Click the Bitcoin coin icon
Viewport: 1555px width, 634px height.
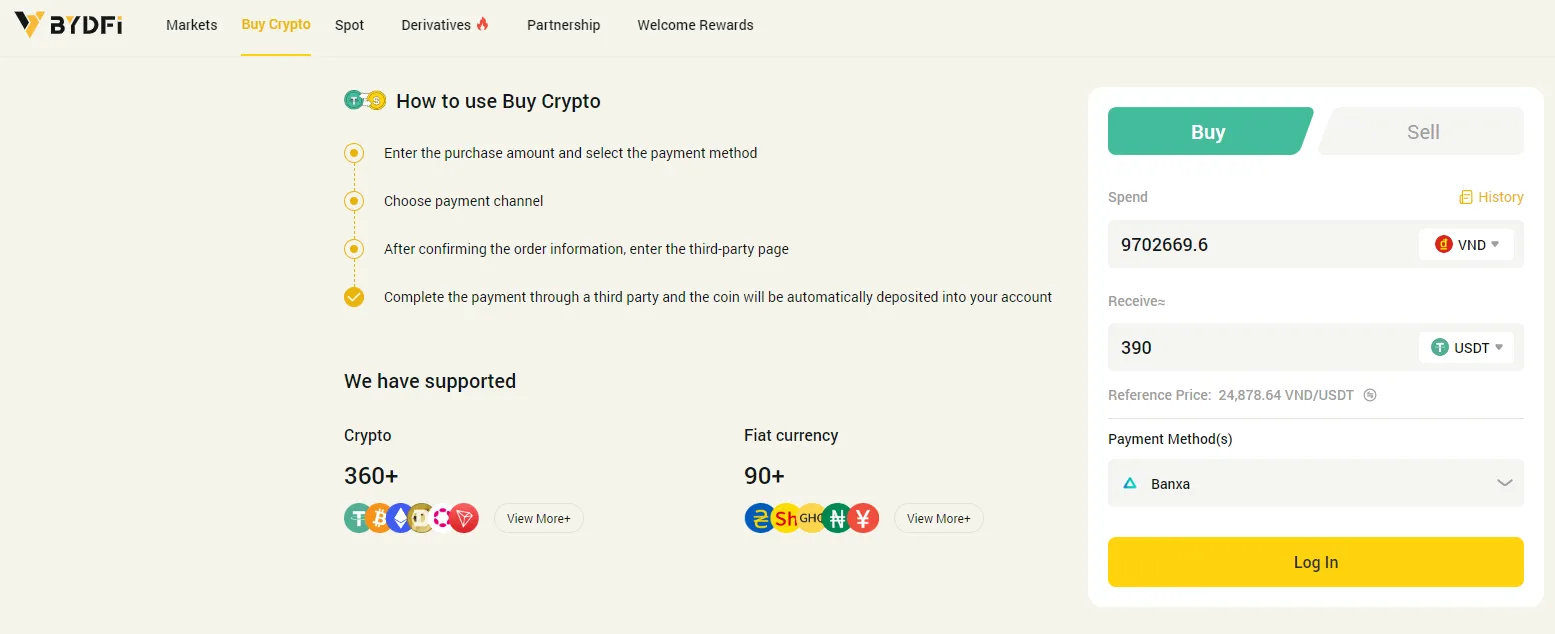pyautogui.click(x=379, y=518)
